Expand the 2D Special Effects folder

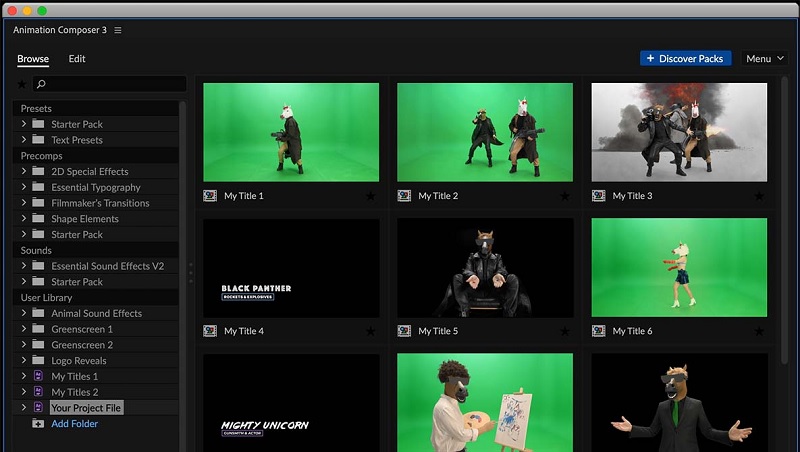23,171
